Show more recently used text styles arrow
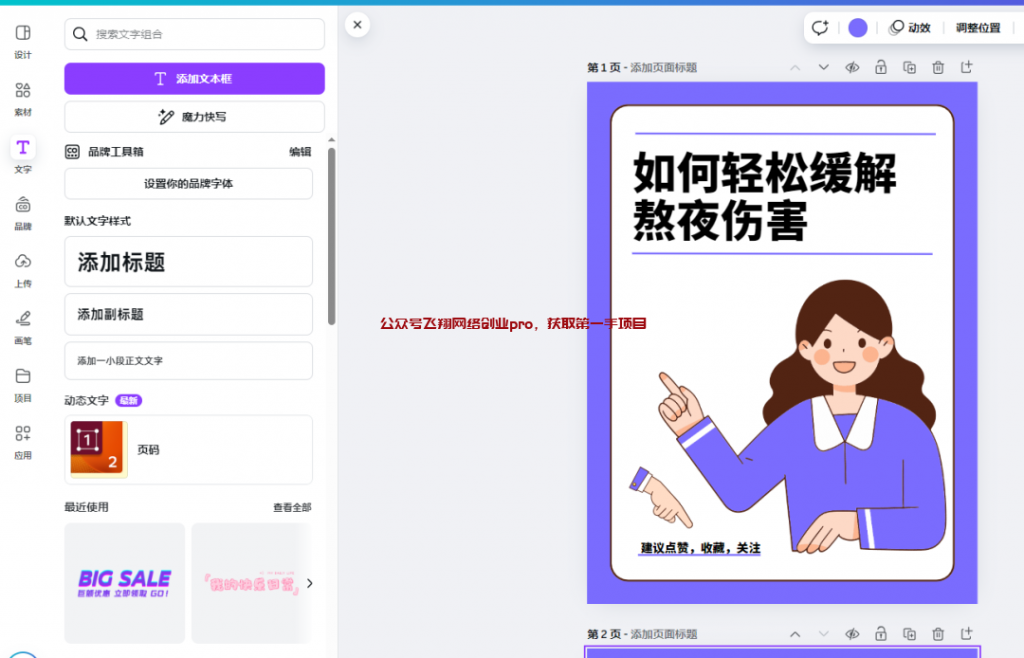This screenshot has width=1024, height=658. coord(309,583)
